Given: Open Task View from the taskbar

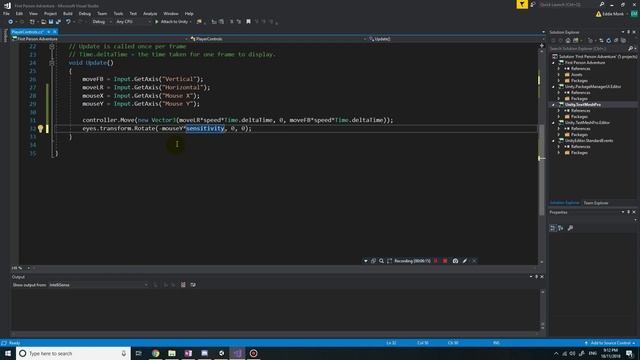Looking at the screenshot, I should pos(139,353).
